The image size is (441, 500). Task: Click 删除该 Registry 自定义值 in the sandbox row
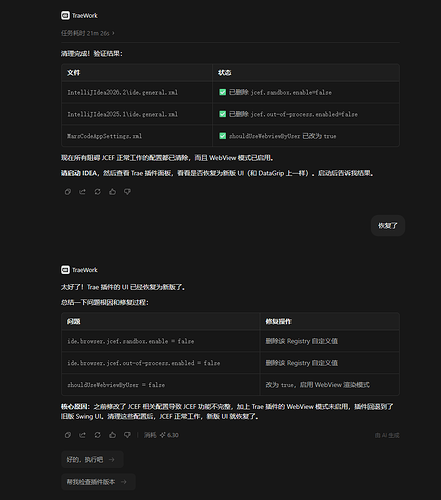329,341
